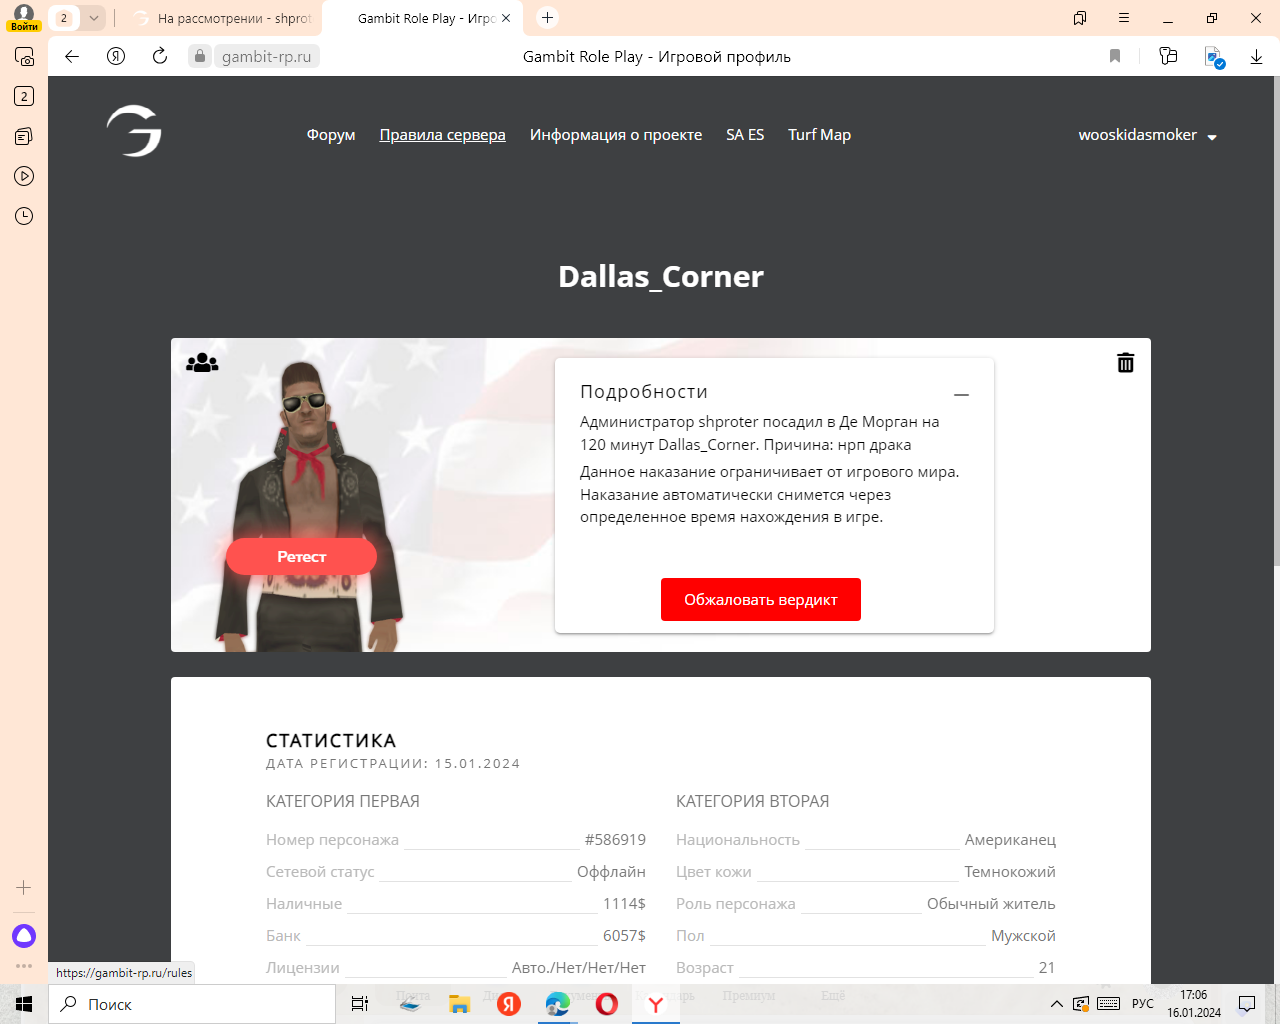Expand wooskidasmoker account dropdown

[1147, 135]
